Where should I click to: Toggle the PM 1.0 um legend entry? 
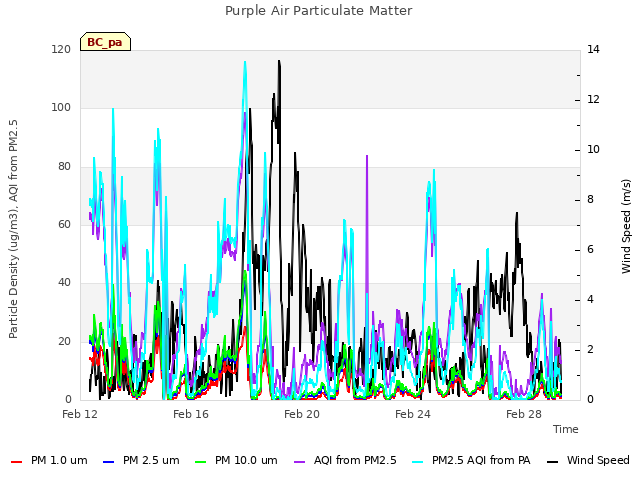pos(49,460)
